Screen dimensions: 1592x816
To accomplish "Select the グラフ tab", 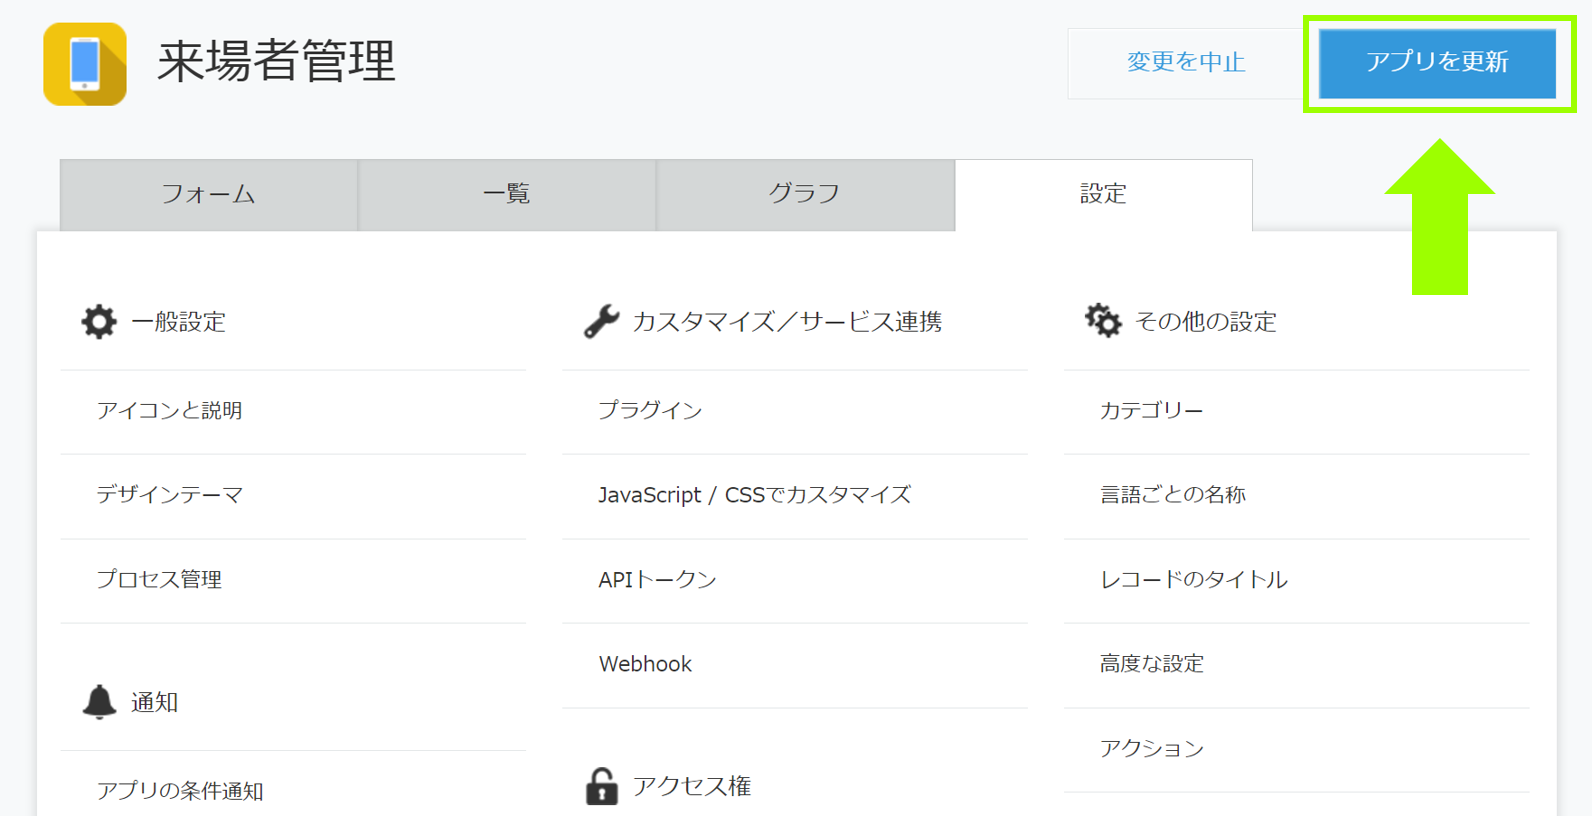I will click(805, 195).
